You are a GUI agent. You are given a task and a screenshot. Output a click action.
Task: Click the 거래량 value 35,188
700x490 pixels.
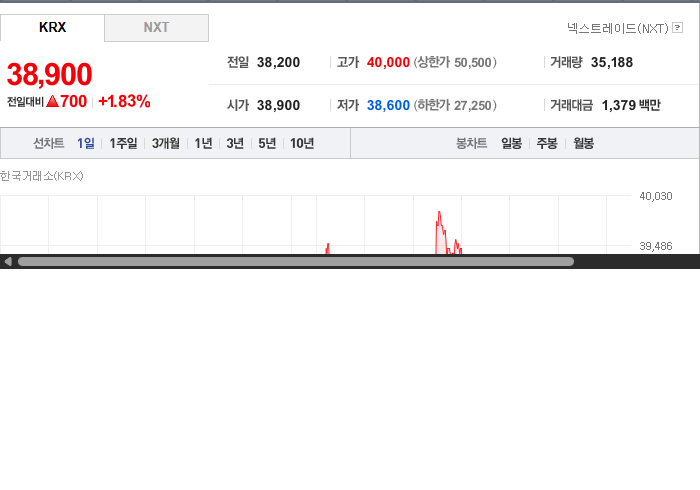(612, 62)
